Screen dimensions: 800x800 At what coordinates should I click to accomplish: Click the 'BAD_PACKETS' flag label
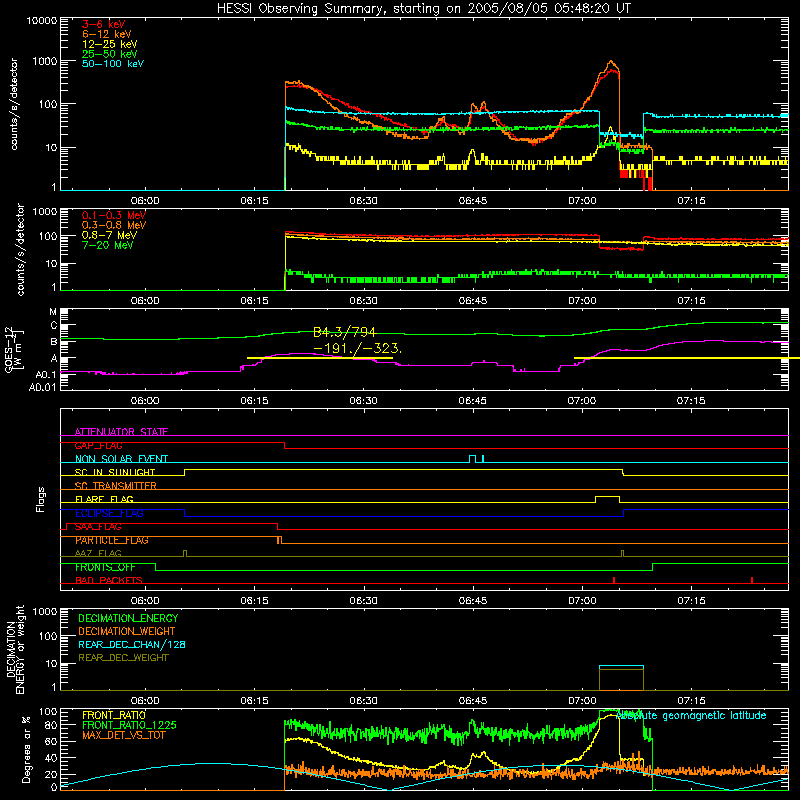click(x=109, y=580)
